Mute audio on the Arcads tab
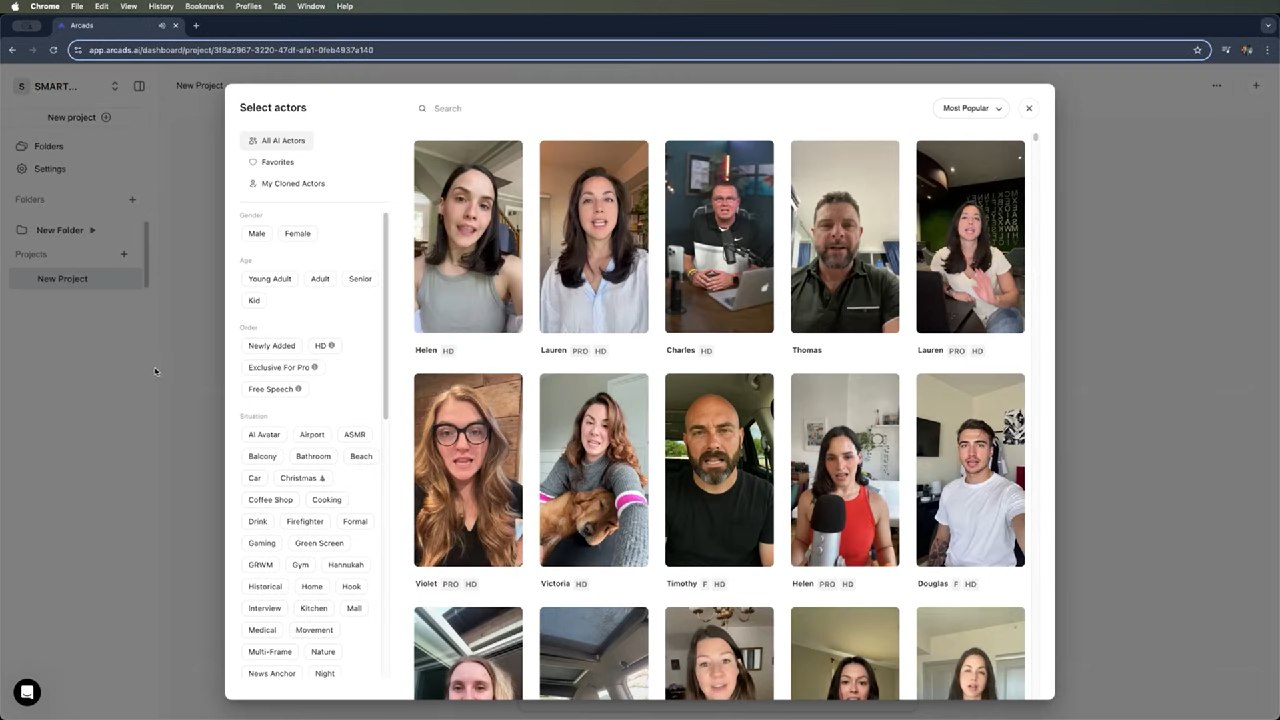This screenshot has width=1280, height=720. [162, 26]
